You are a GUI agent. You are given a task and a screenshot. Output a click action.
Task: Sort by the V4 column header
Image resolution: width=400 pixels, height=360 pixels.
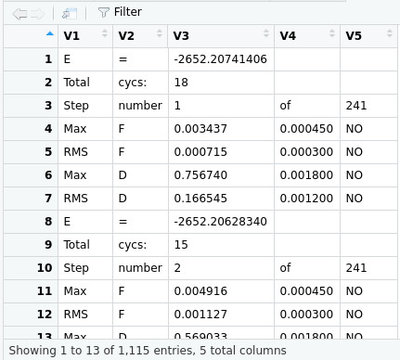[307, 36]
